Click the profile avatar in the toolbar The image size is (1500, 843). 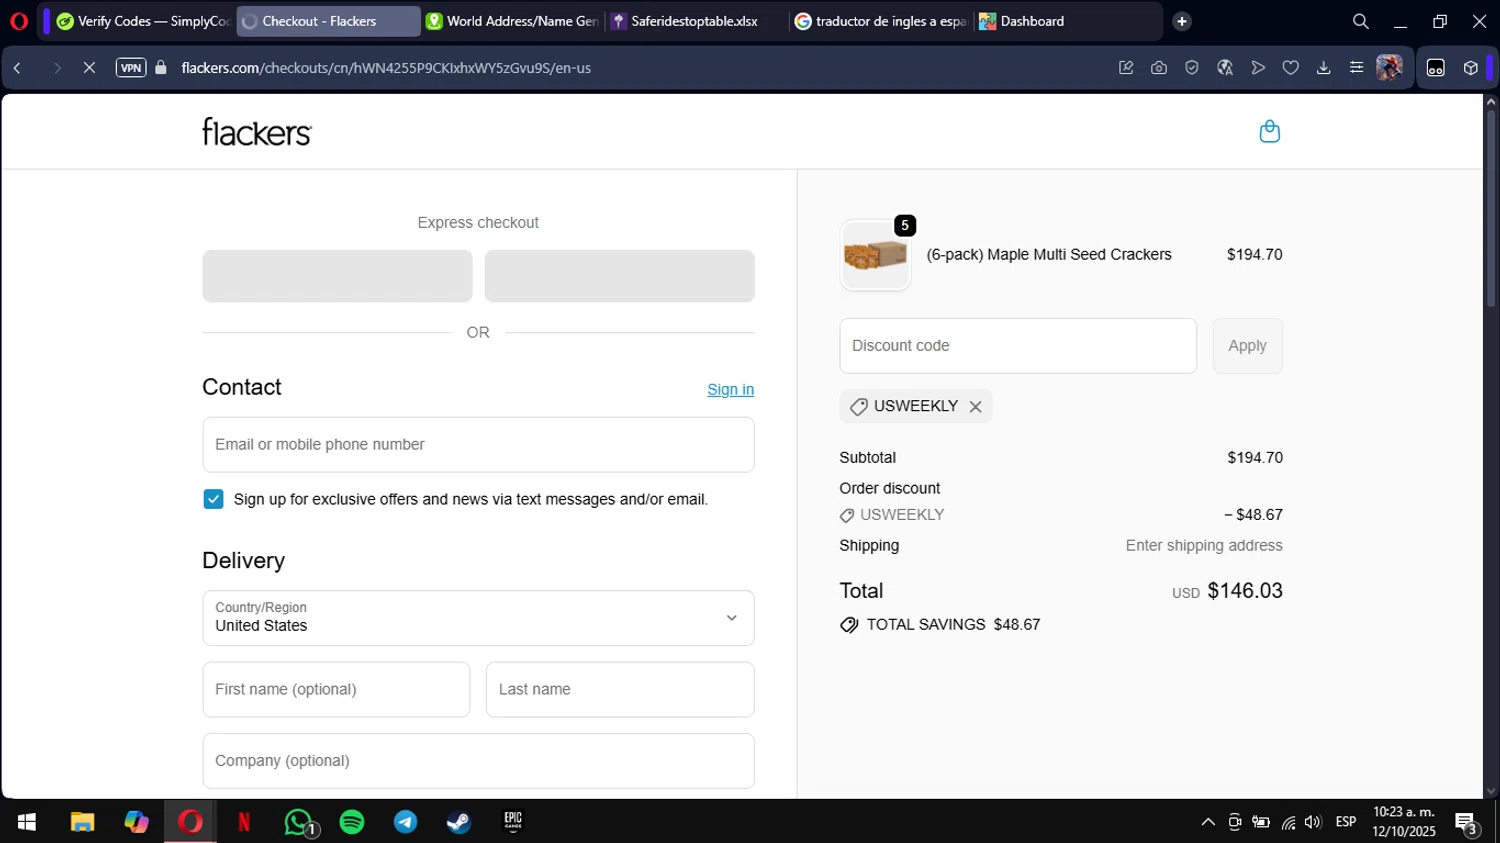pos(1389,68)
